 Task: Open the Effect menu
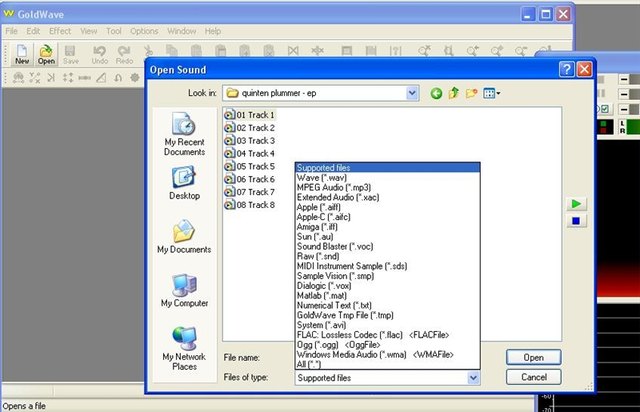60,31
